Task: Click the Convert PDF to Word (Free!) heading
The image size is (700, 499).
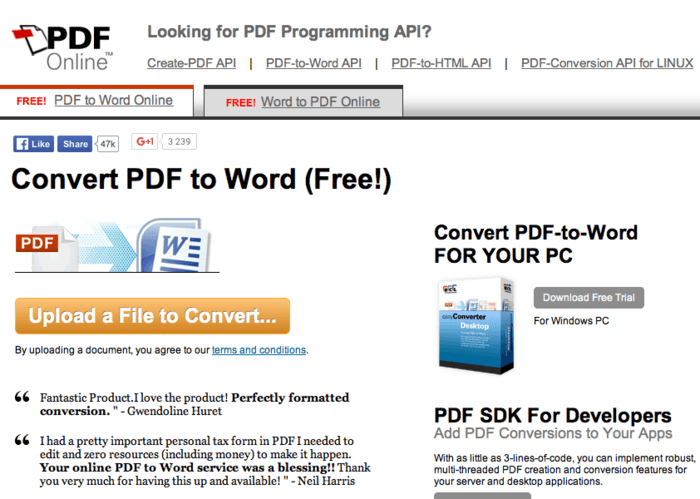Action: tap(201, 179)
